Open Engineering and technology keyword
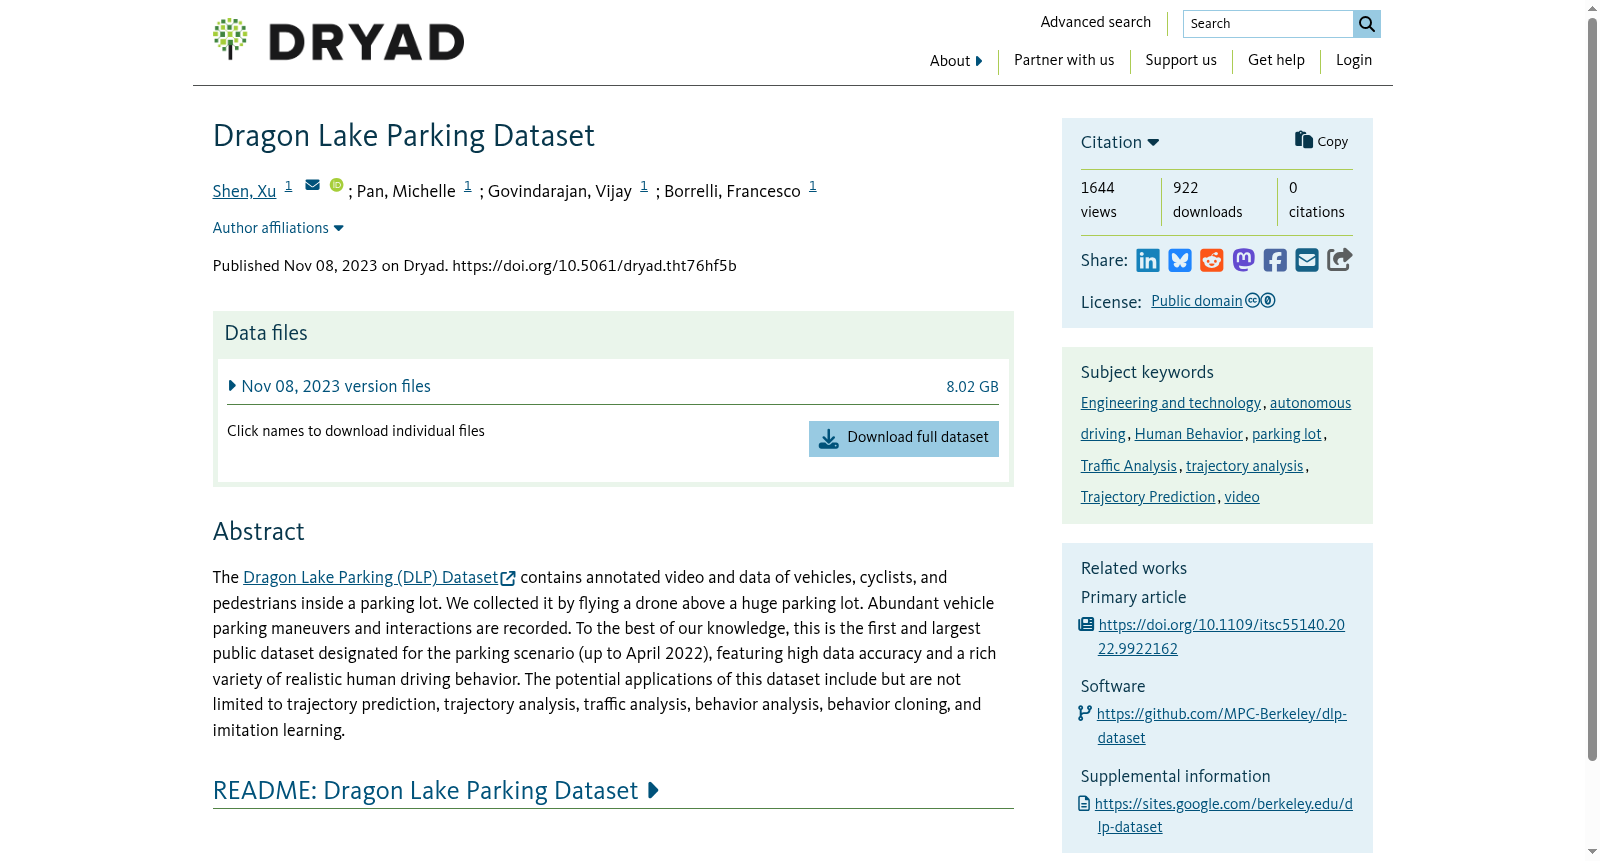This screenshot has width=1600, height=861. [x=1171, y=403]
